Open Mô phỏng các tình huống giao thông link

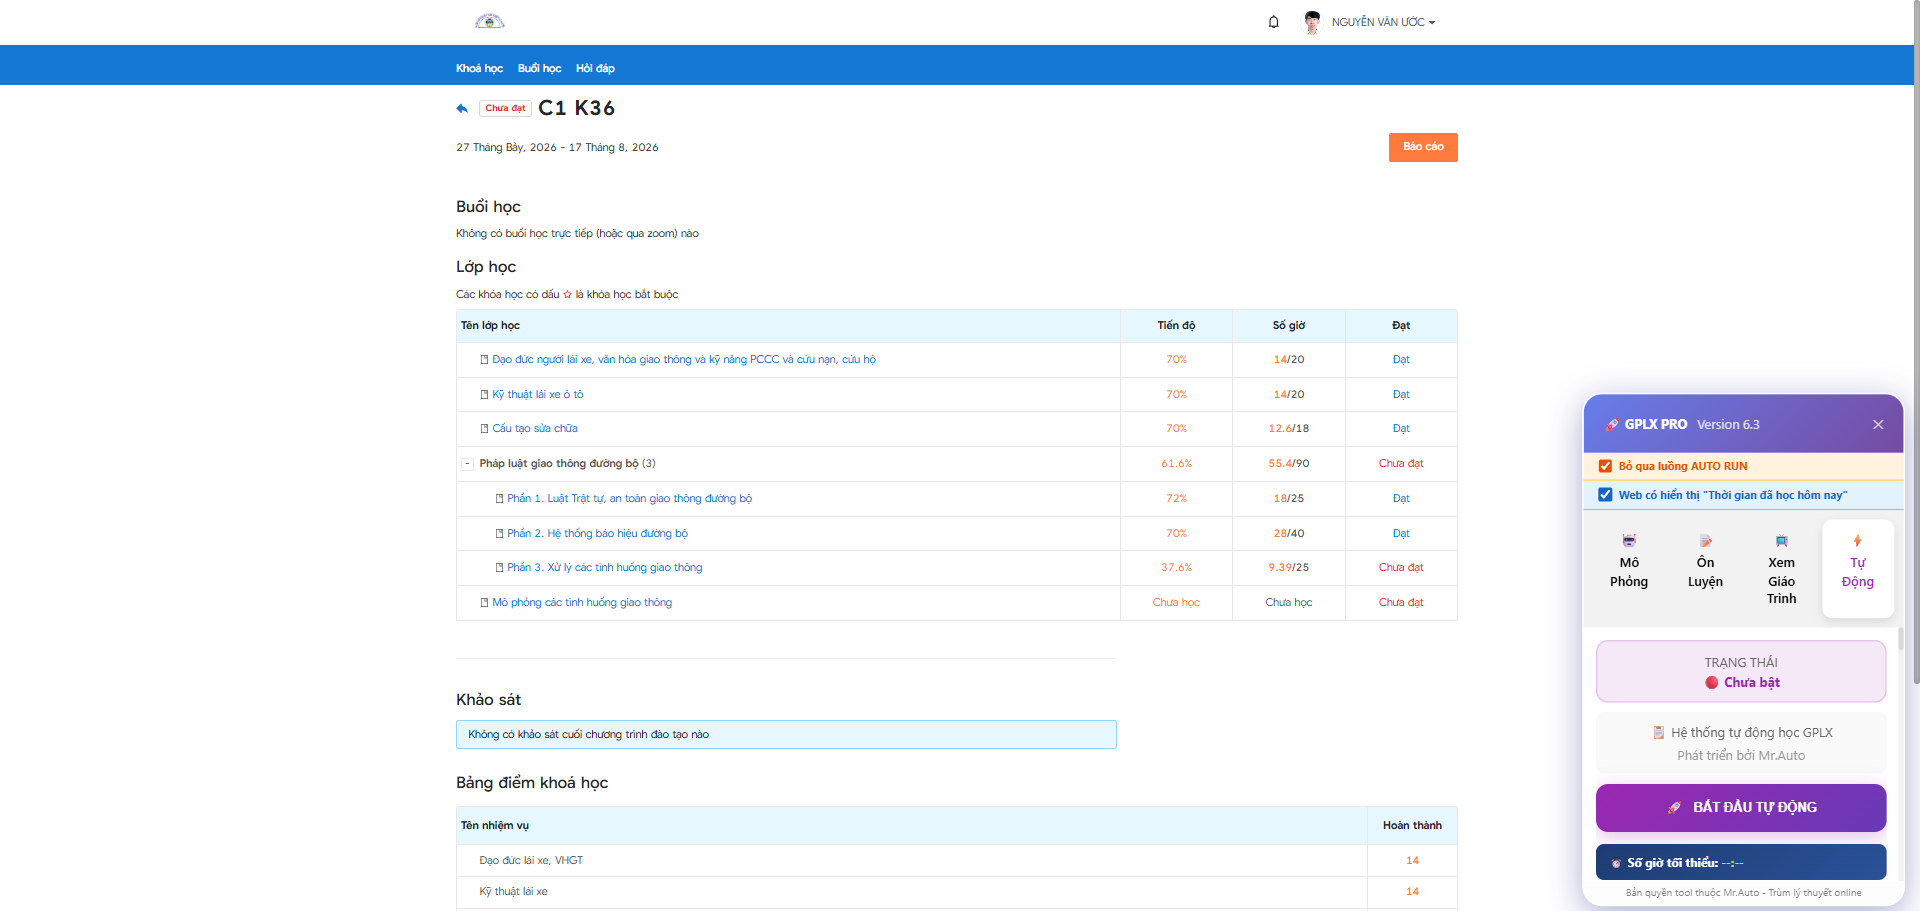coord(582,603)
